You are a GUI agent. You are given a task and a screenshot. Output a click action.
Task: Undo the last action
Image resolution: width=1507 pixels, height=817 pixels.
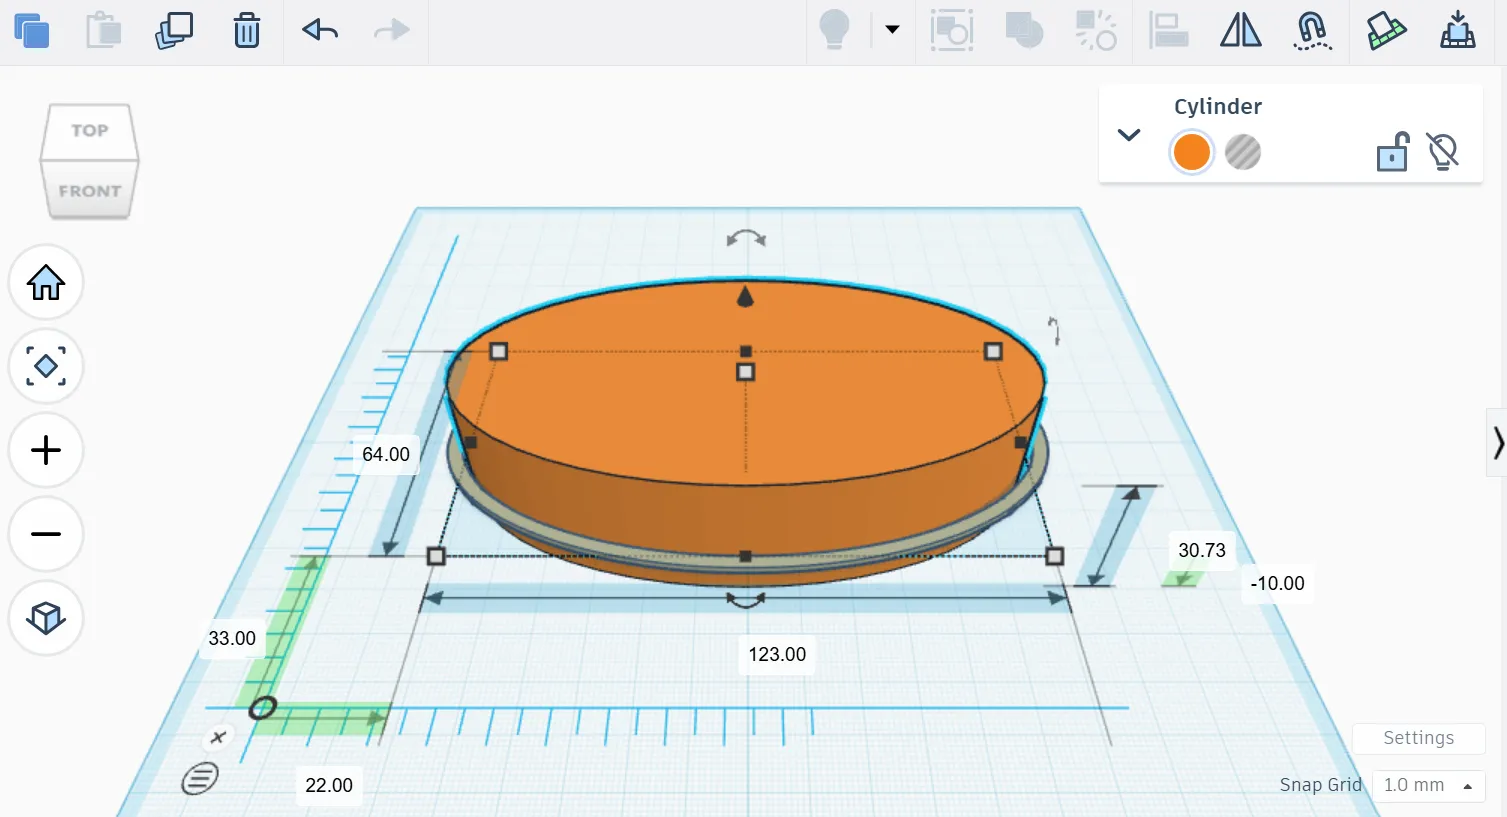click(x=320, y=30)
